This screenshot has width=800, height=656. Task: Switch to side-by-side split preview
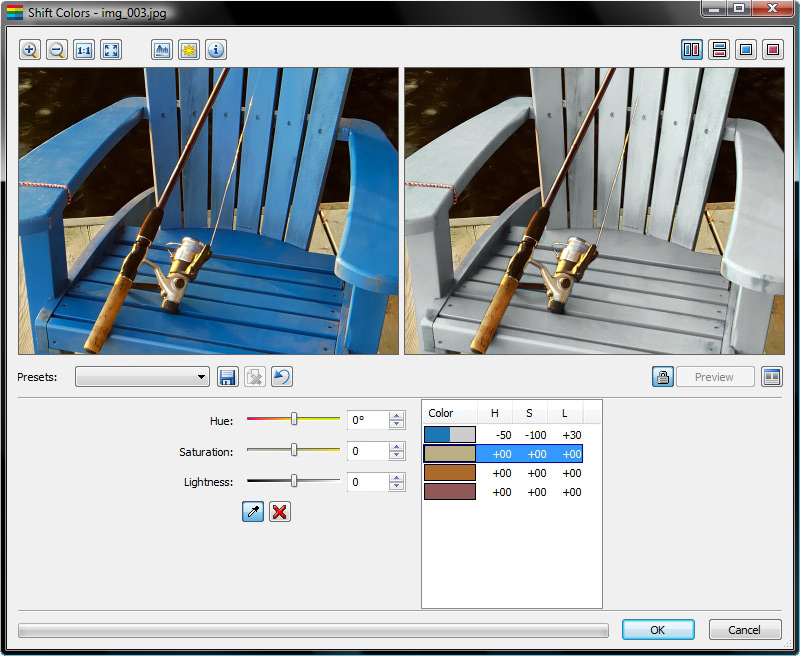[x=691, y=50]
